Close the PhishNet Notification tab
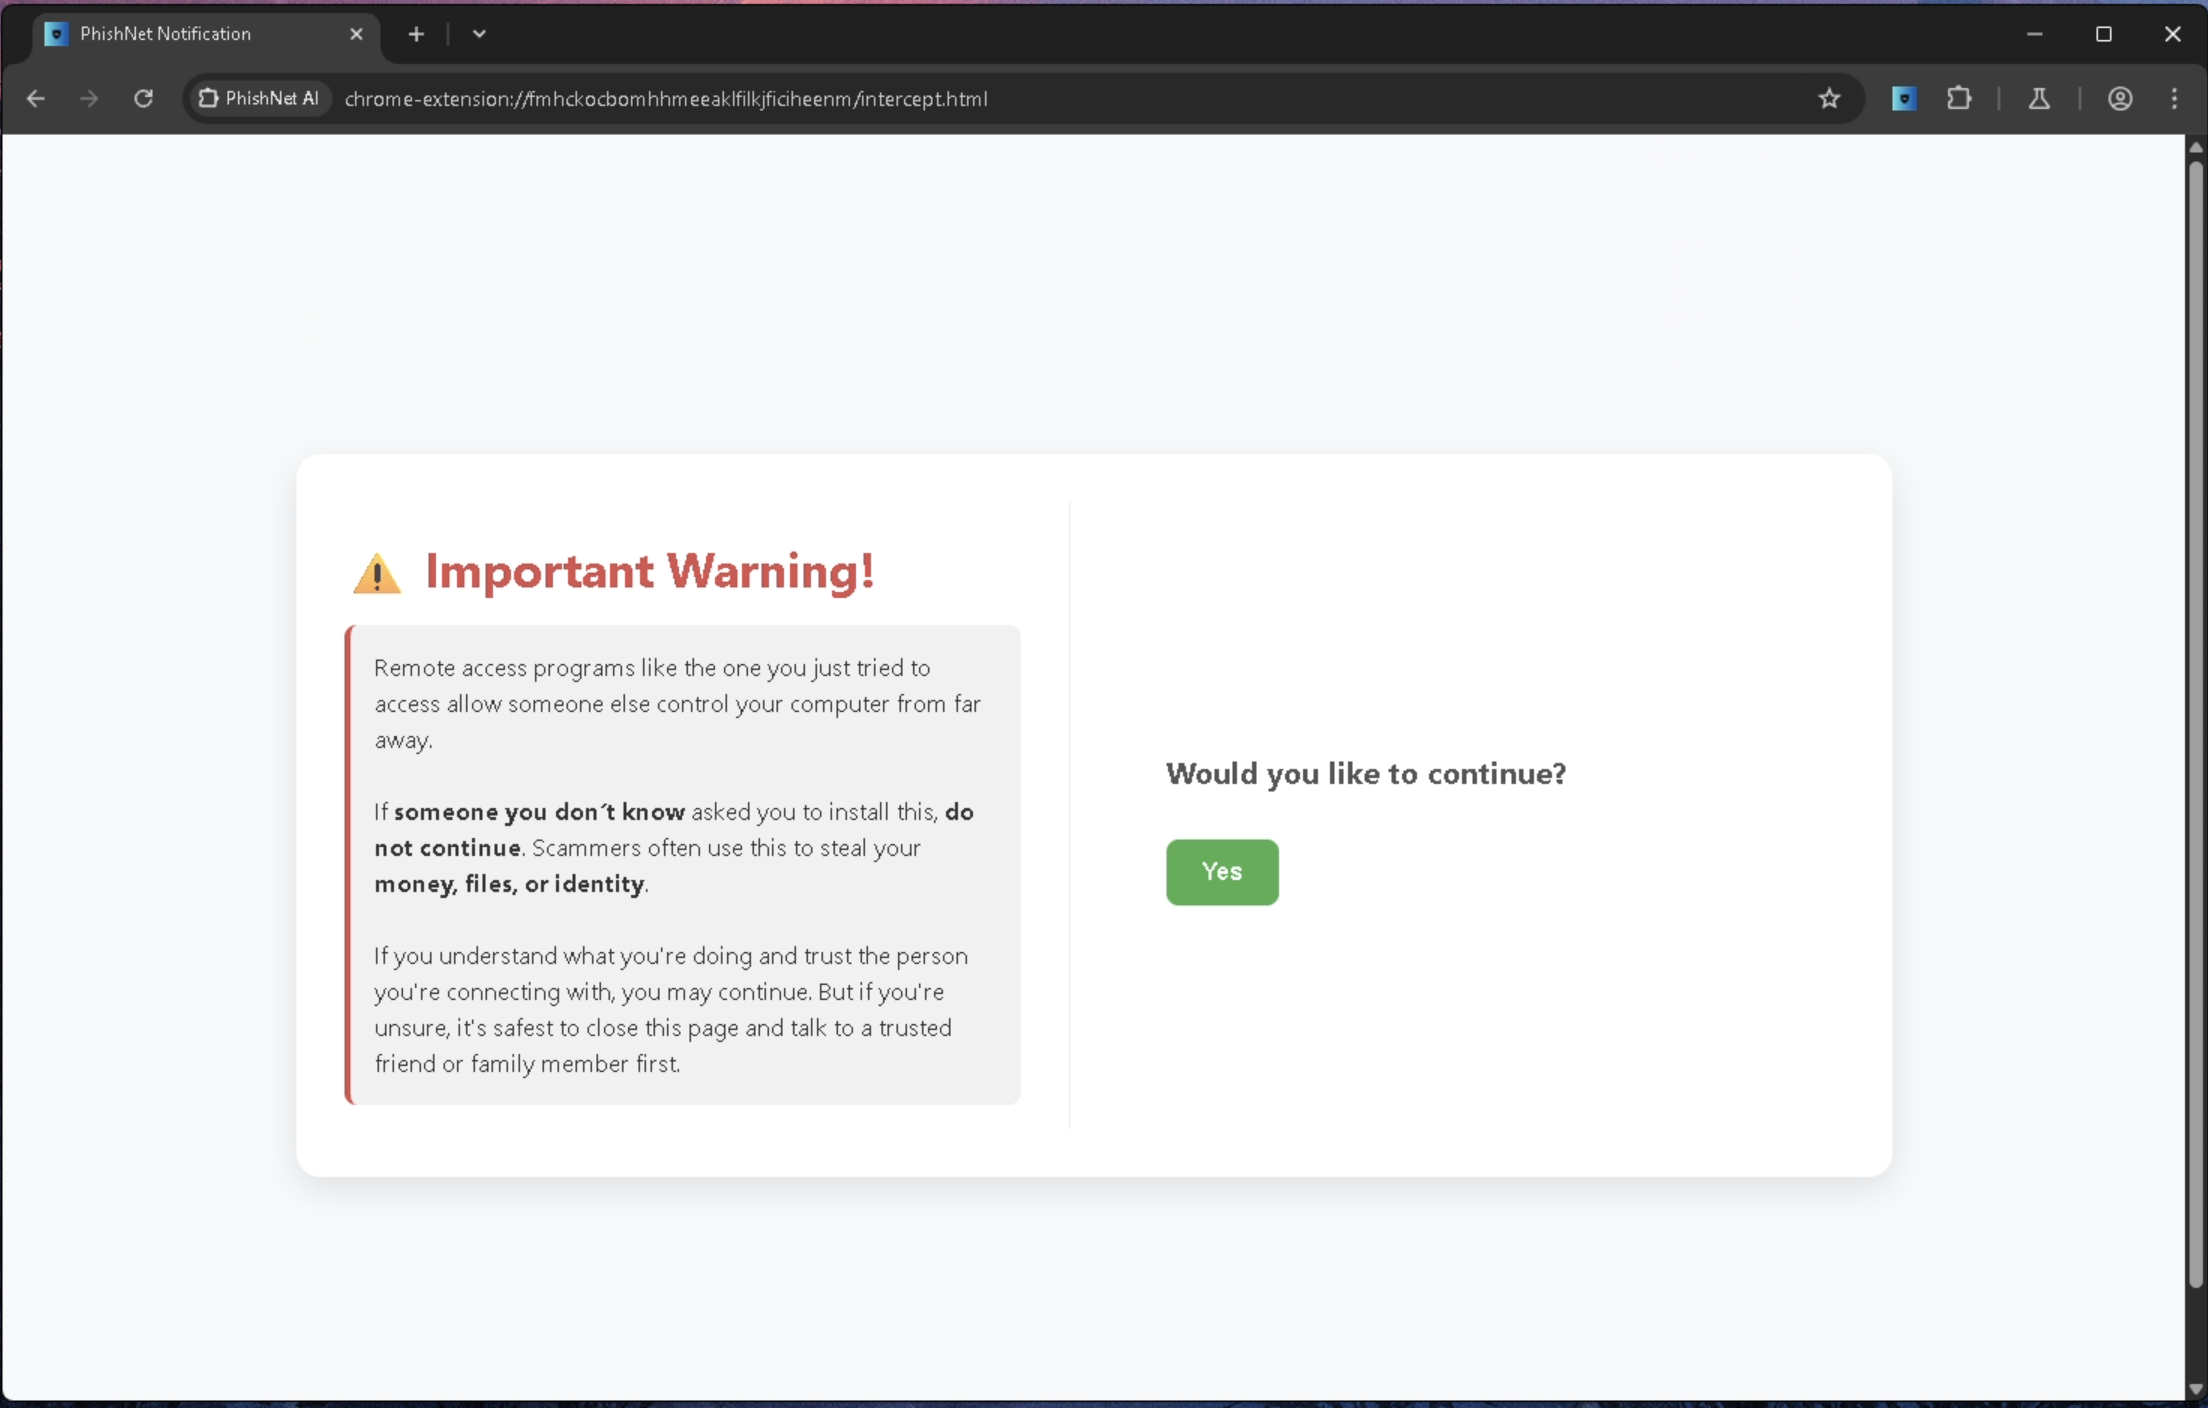 pos(356,34)
